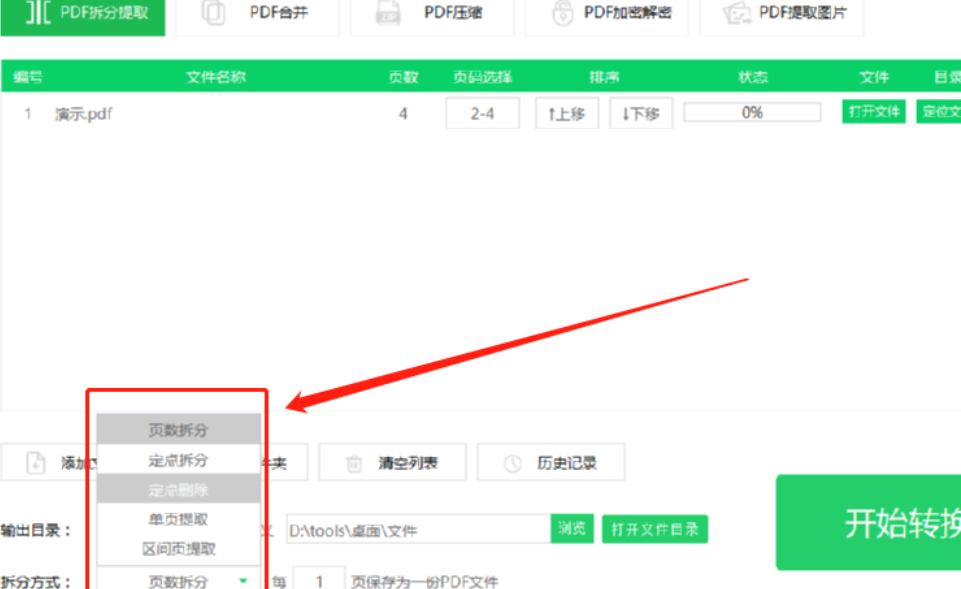Click the extract images icon
The width and height of the screenshot is (961, 589).
pyautogui.click(x=737, y=13)
